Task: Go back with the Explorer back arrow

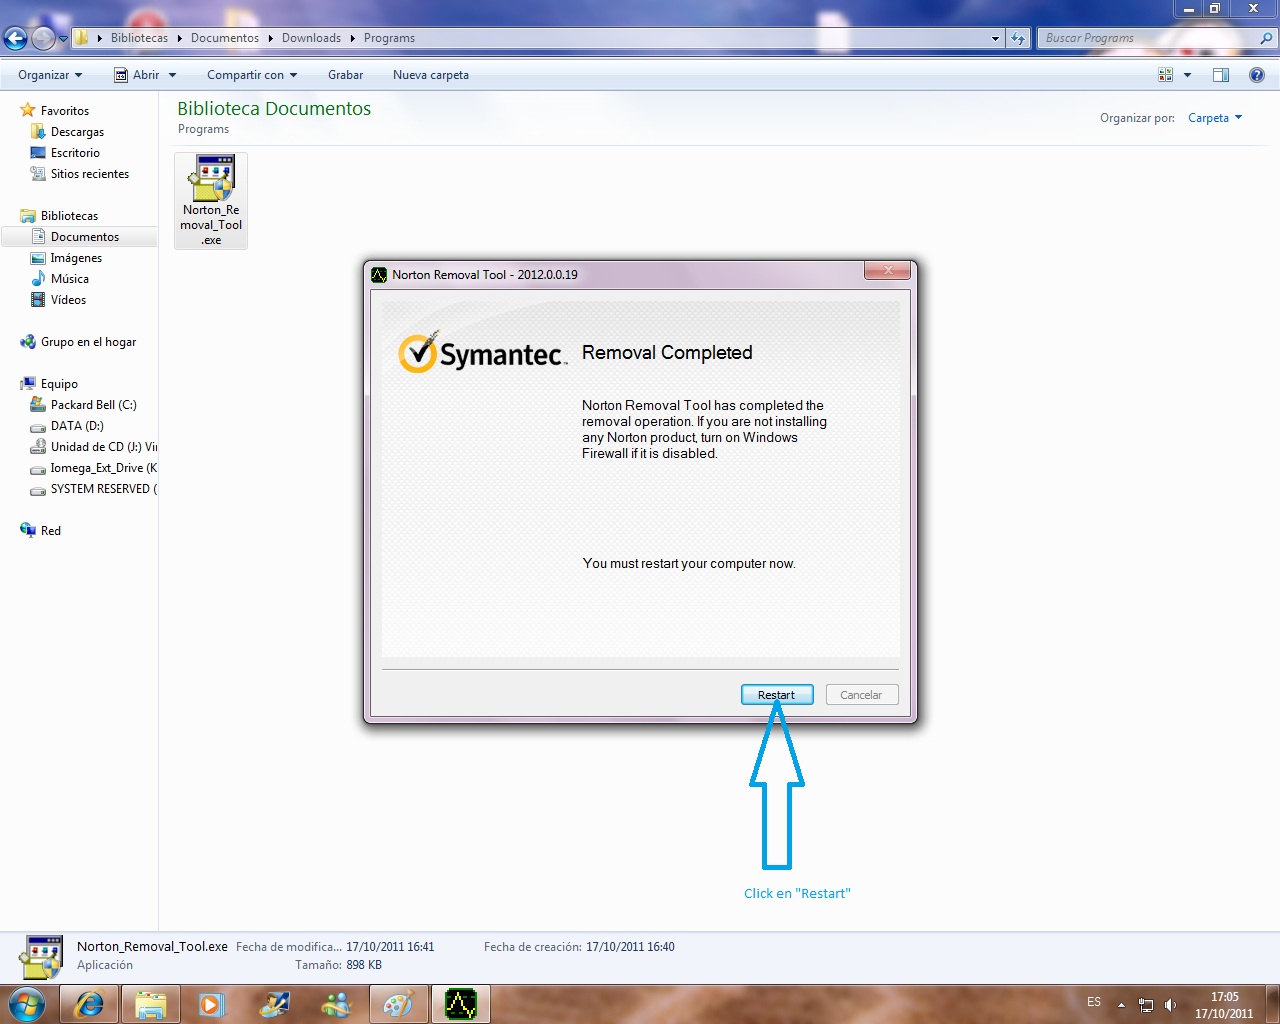Action: (15, 38)
